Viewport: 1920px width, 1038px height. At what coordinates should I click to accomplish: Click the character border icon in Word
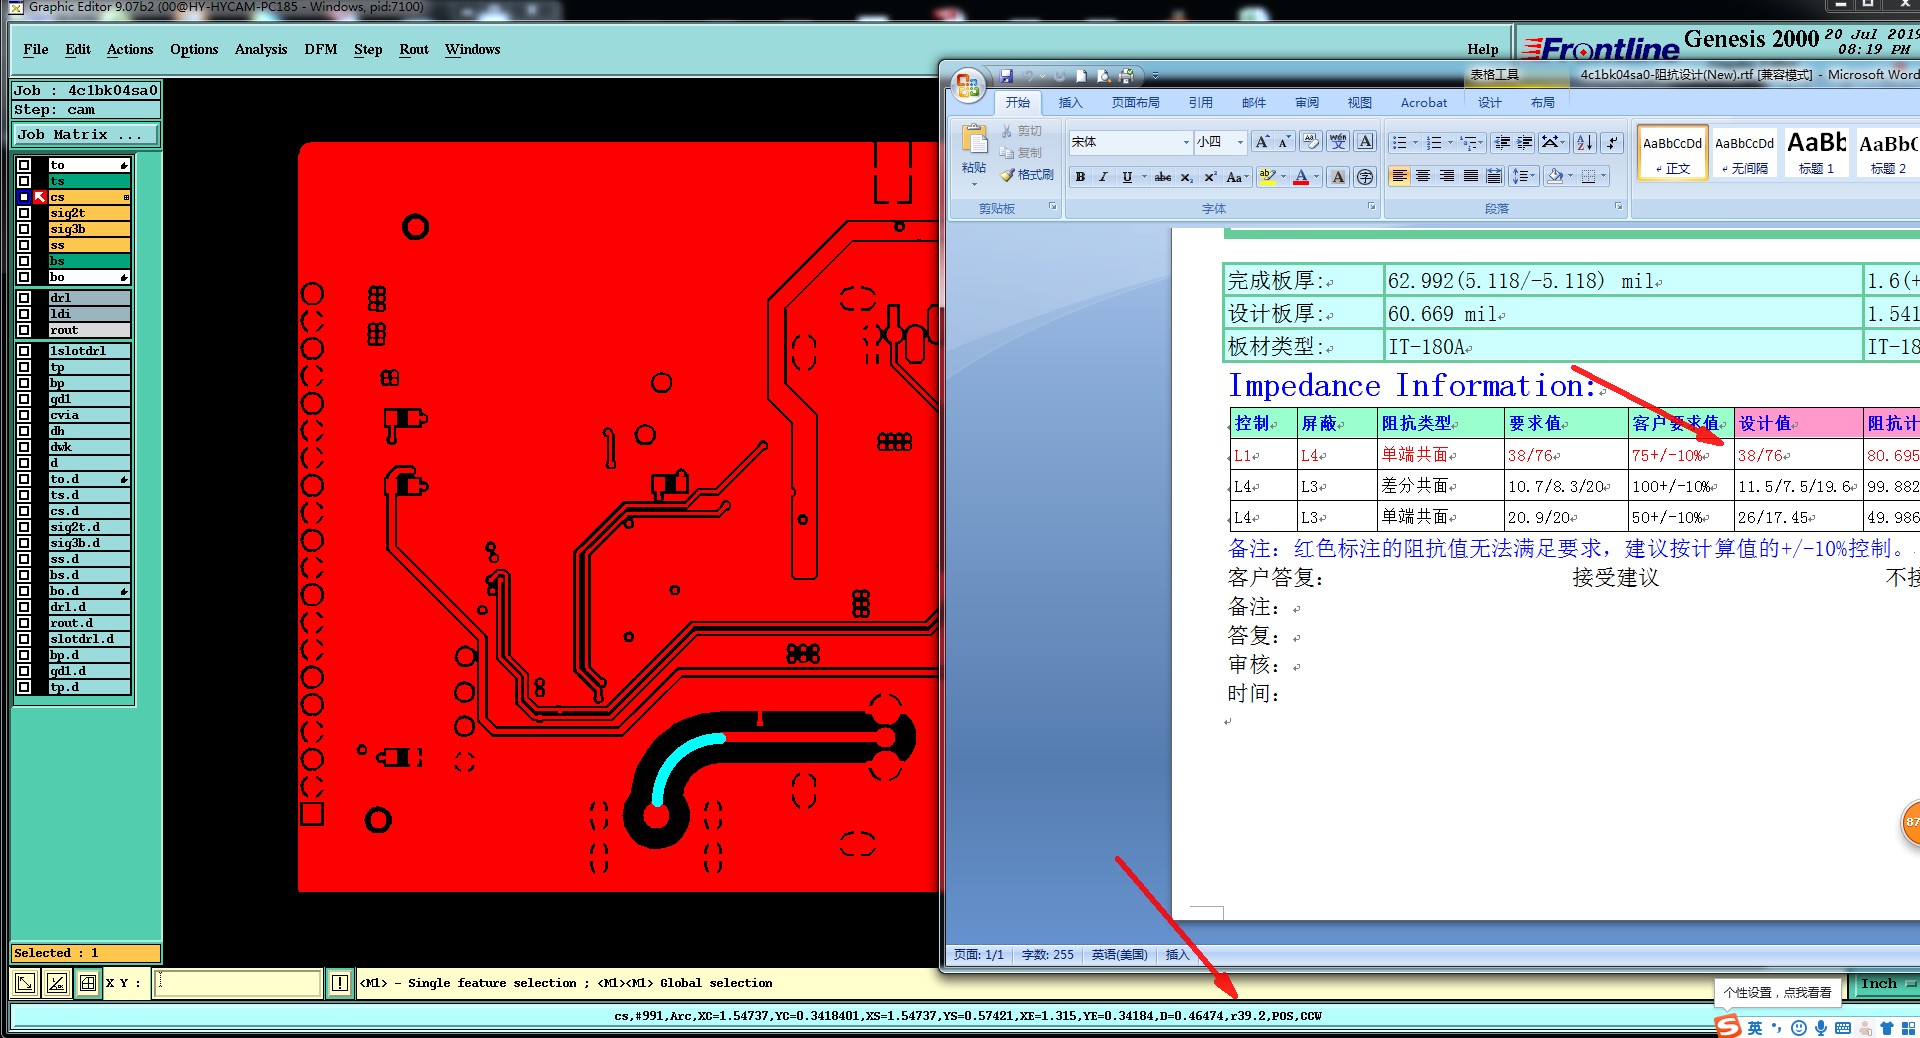1365,142
